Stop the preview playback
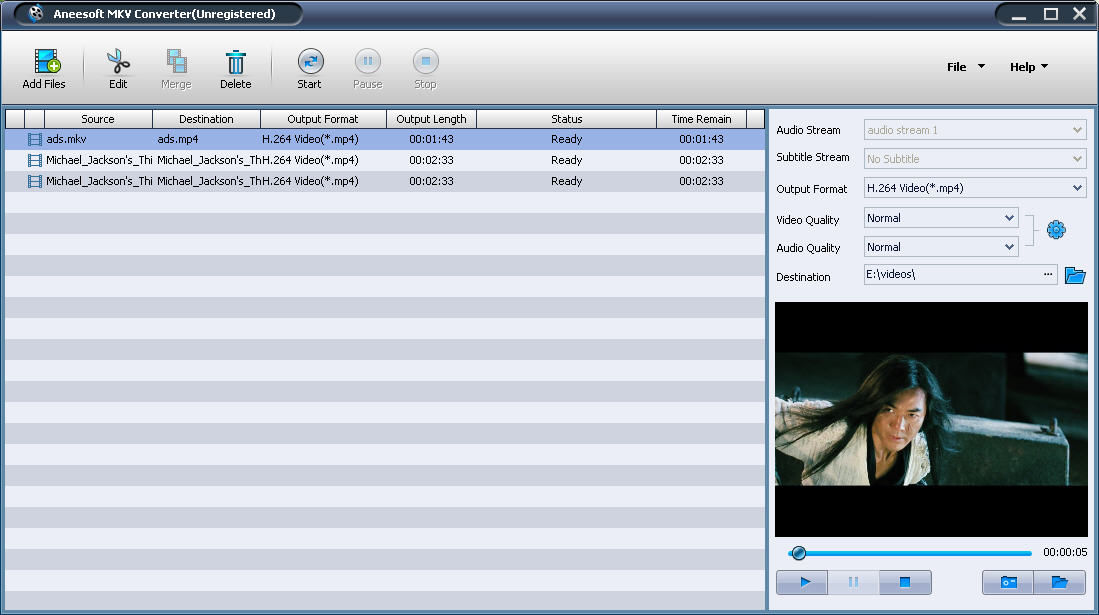This screenshot has width=1099, height=615. (x=905, y=582)
